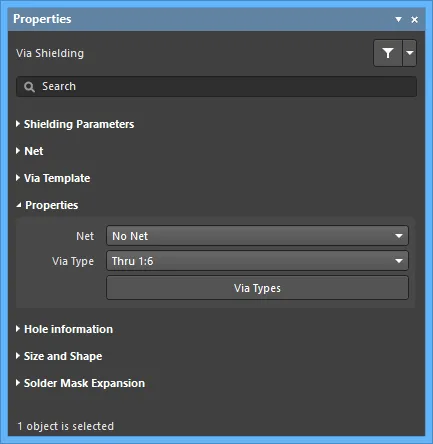Expand the Size and Shape section
This screenshot has width=433, height=444.
click(59, 356)
